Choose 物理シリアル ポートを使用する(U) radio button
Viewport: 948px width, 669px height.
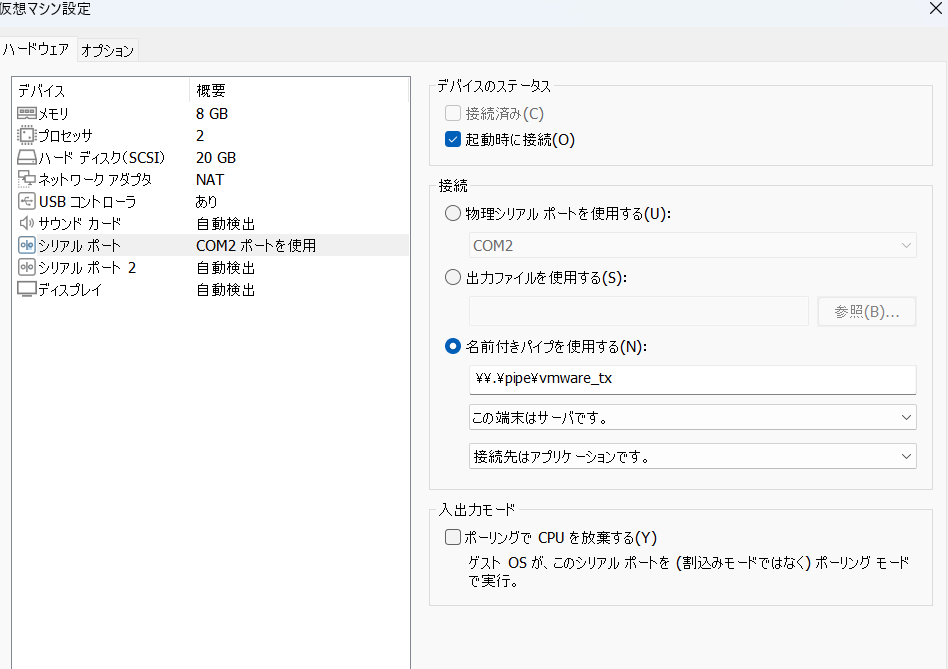click(x=453, y=213)
